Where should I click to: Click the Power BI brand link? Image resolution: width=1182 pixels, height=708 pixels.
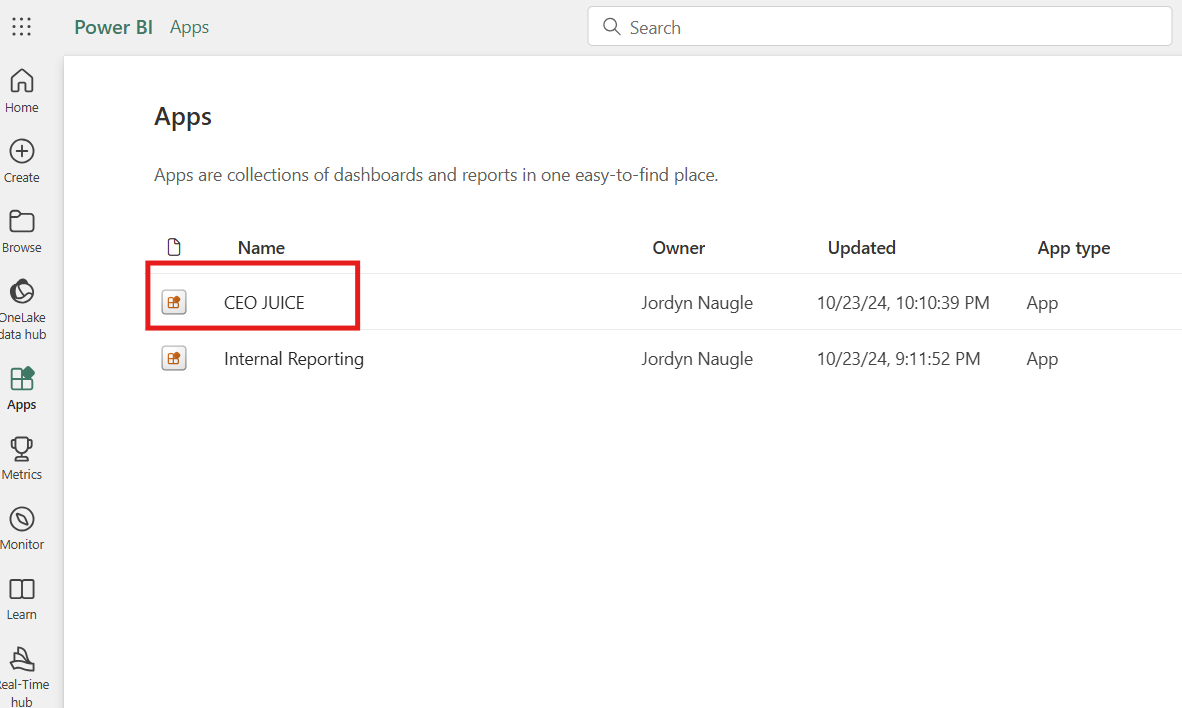[x=114, y=27]
